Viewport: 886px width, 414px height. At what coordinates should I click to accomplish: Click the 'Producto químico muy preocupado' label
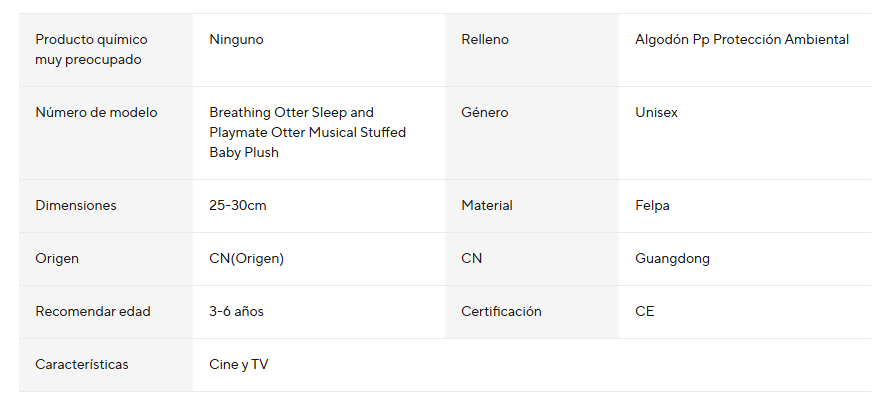click(91, 50)
